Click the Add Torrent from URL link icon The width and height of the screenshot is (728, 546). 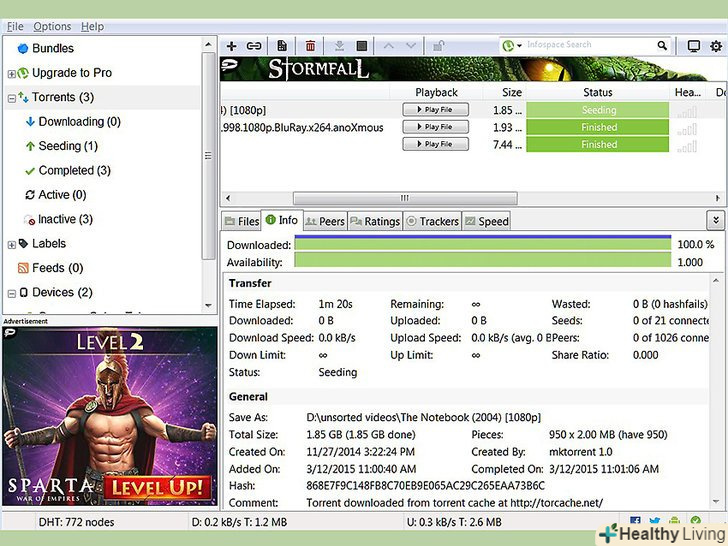pyautogui.click(x=254, y=46)
